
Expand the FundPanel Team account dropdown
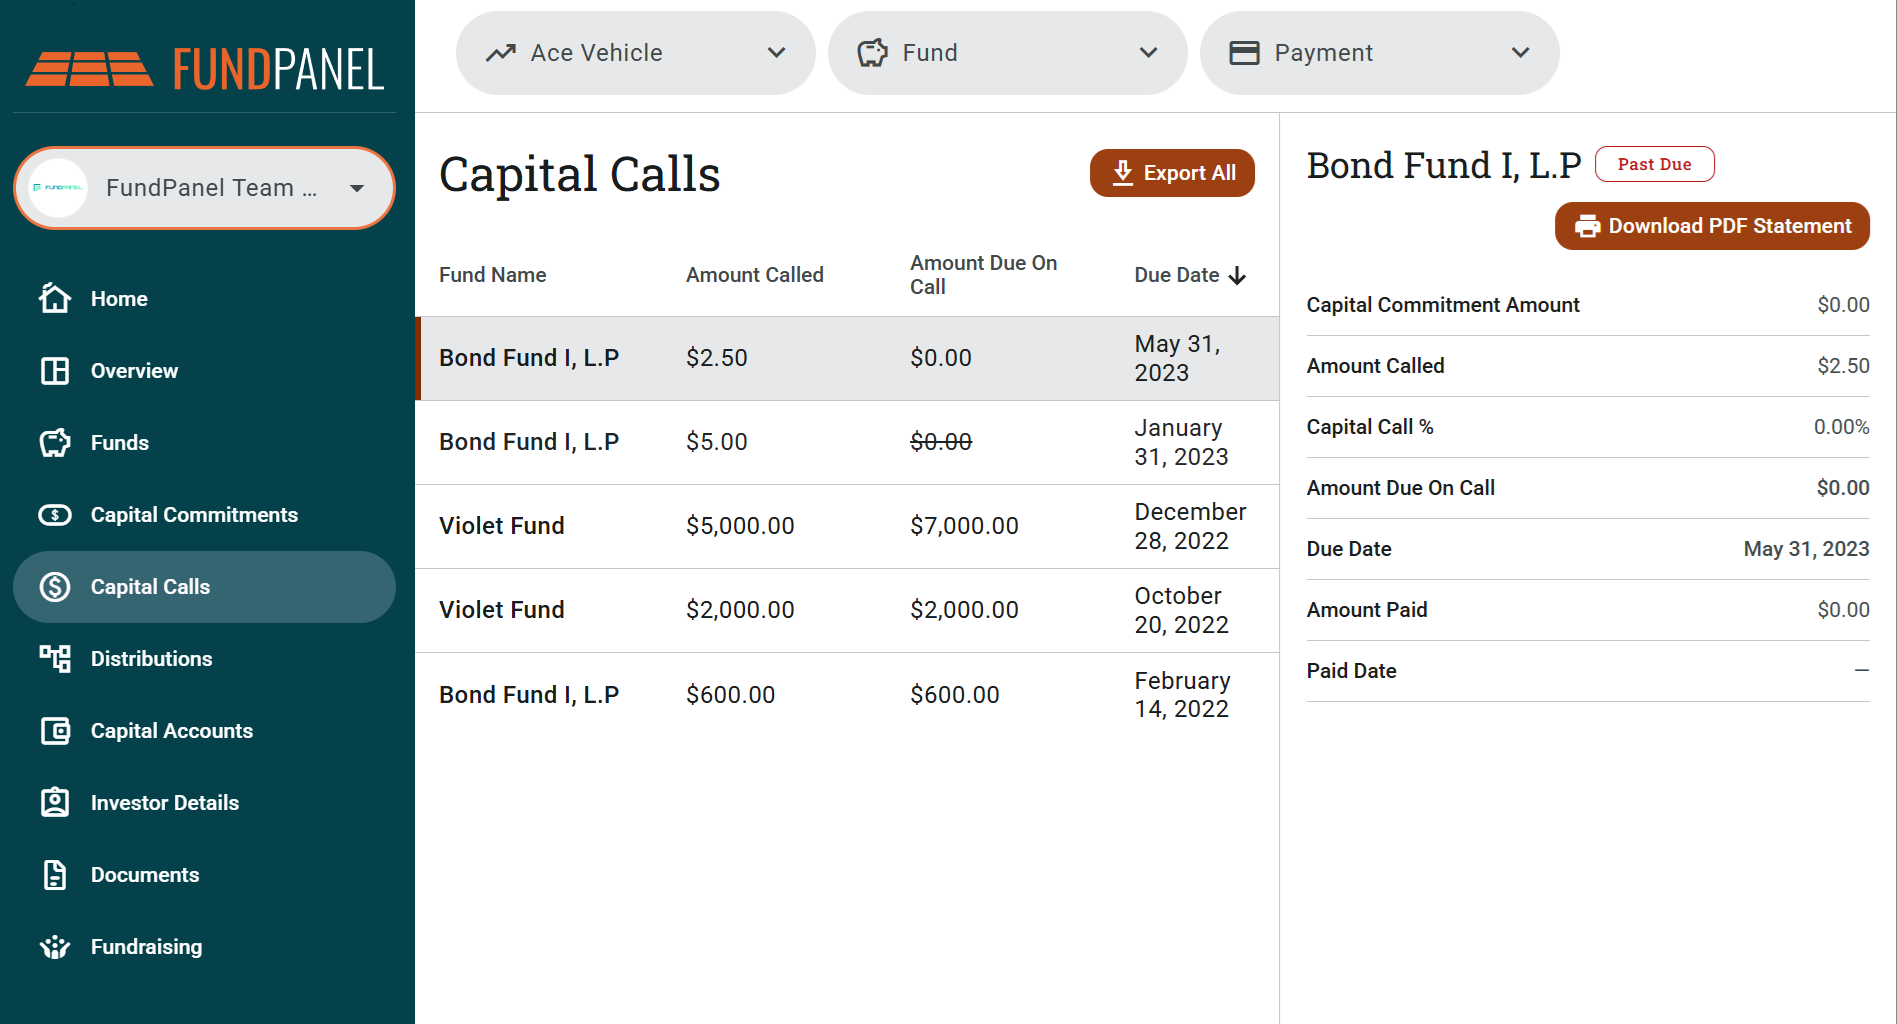[204, 188]
